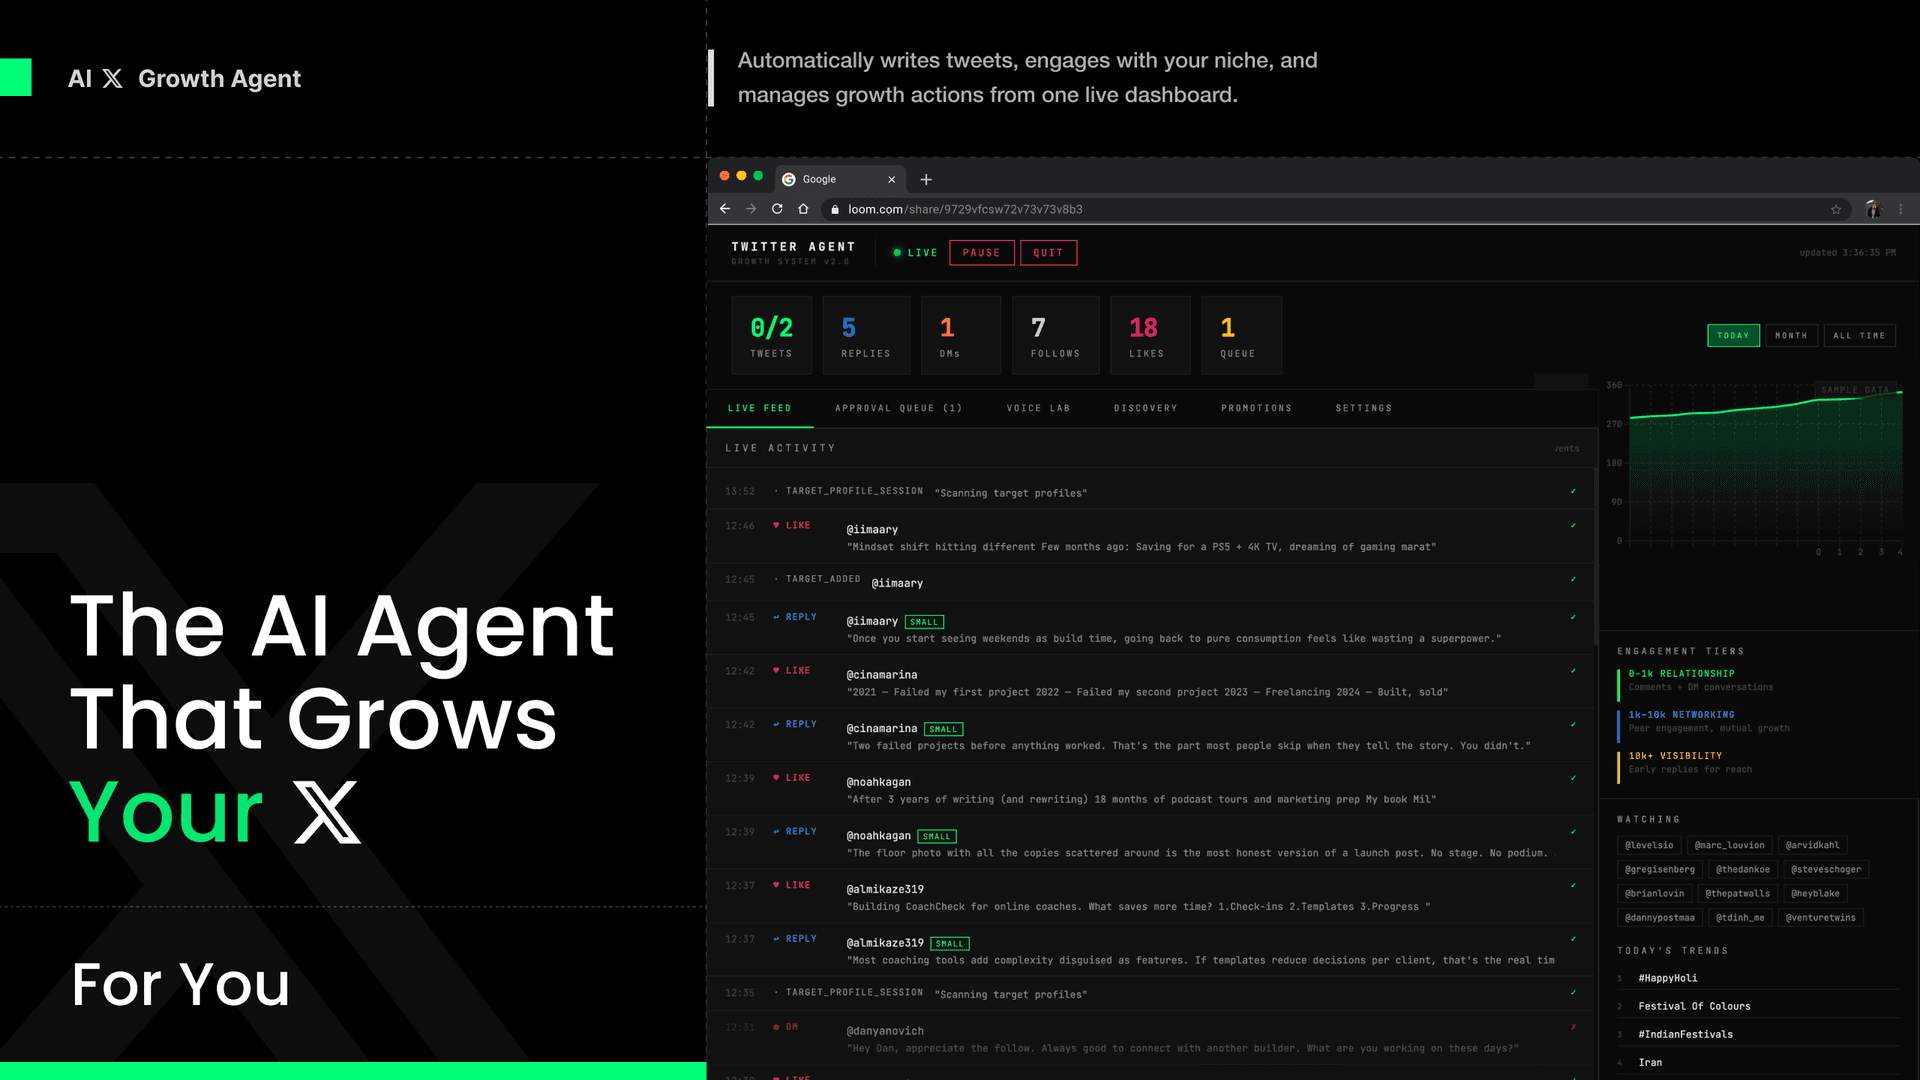Click the green LIVE status indicator
1920x1080 pixels.
(x=915, y=253)
